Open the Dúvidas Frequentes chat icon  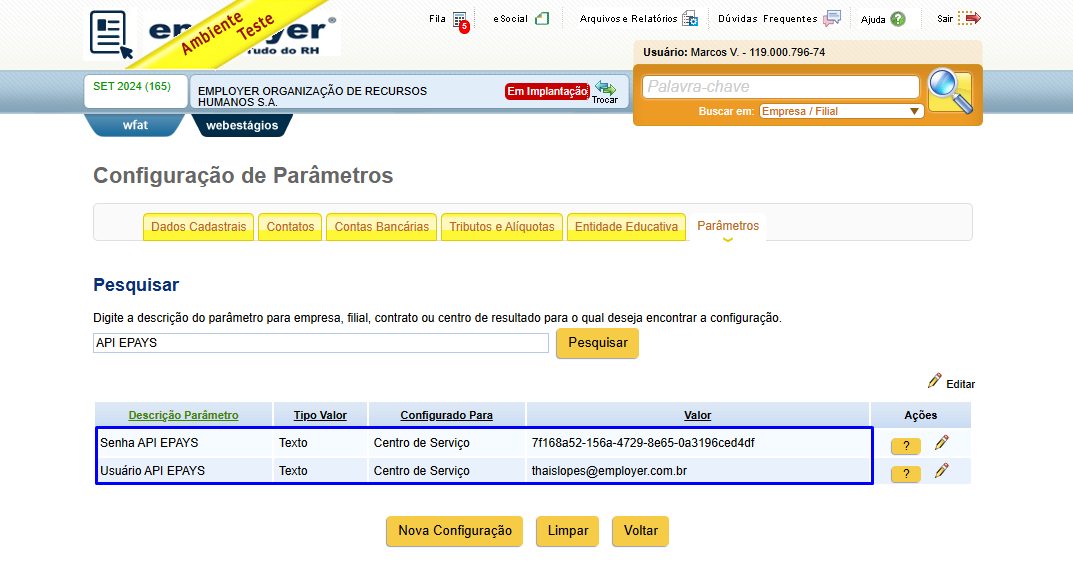(x=832, y=18)
